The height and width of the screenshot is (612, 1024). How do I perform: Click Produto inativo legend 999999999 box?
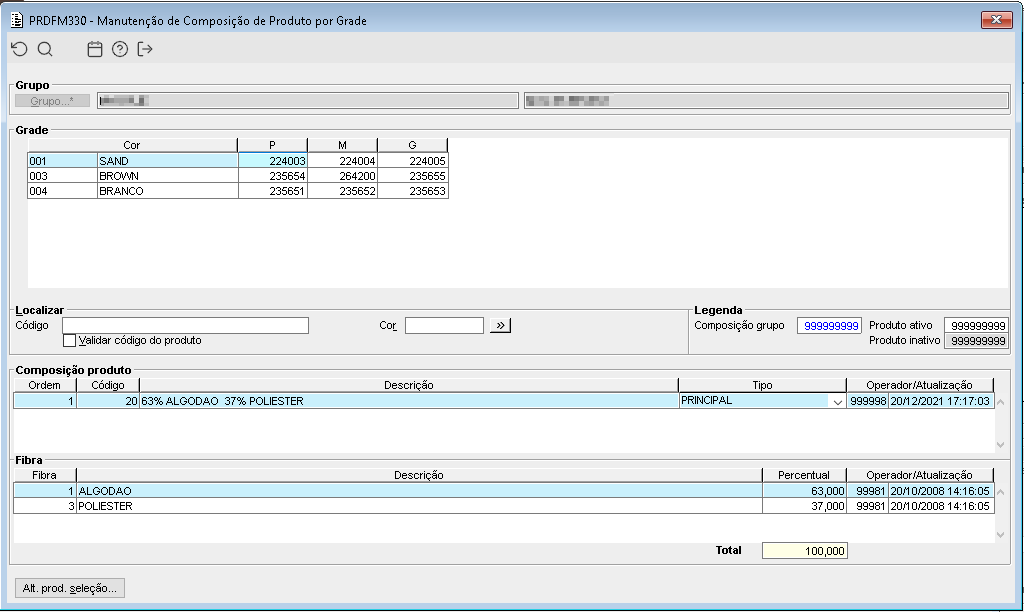(976, 340)
